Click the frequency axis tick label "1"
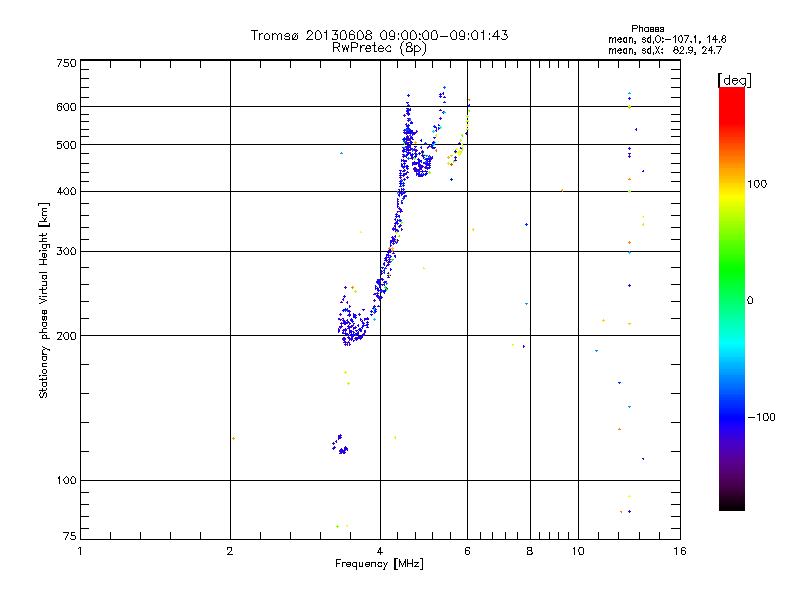Viewport: 800px width, 600px height. (80, 551)
